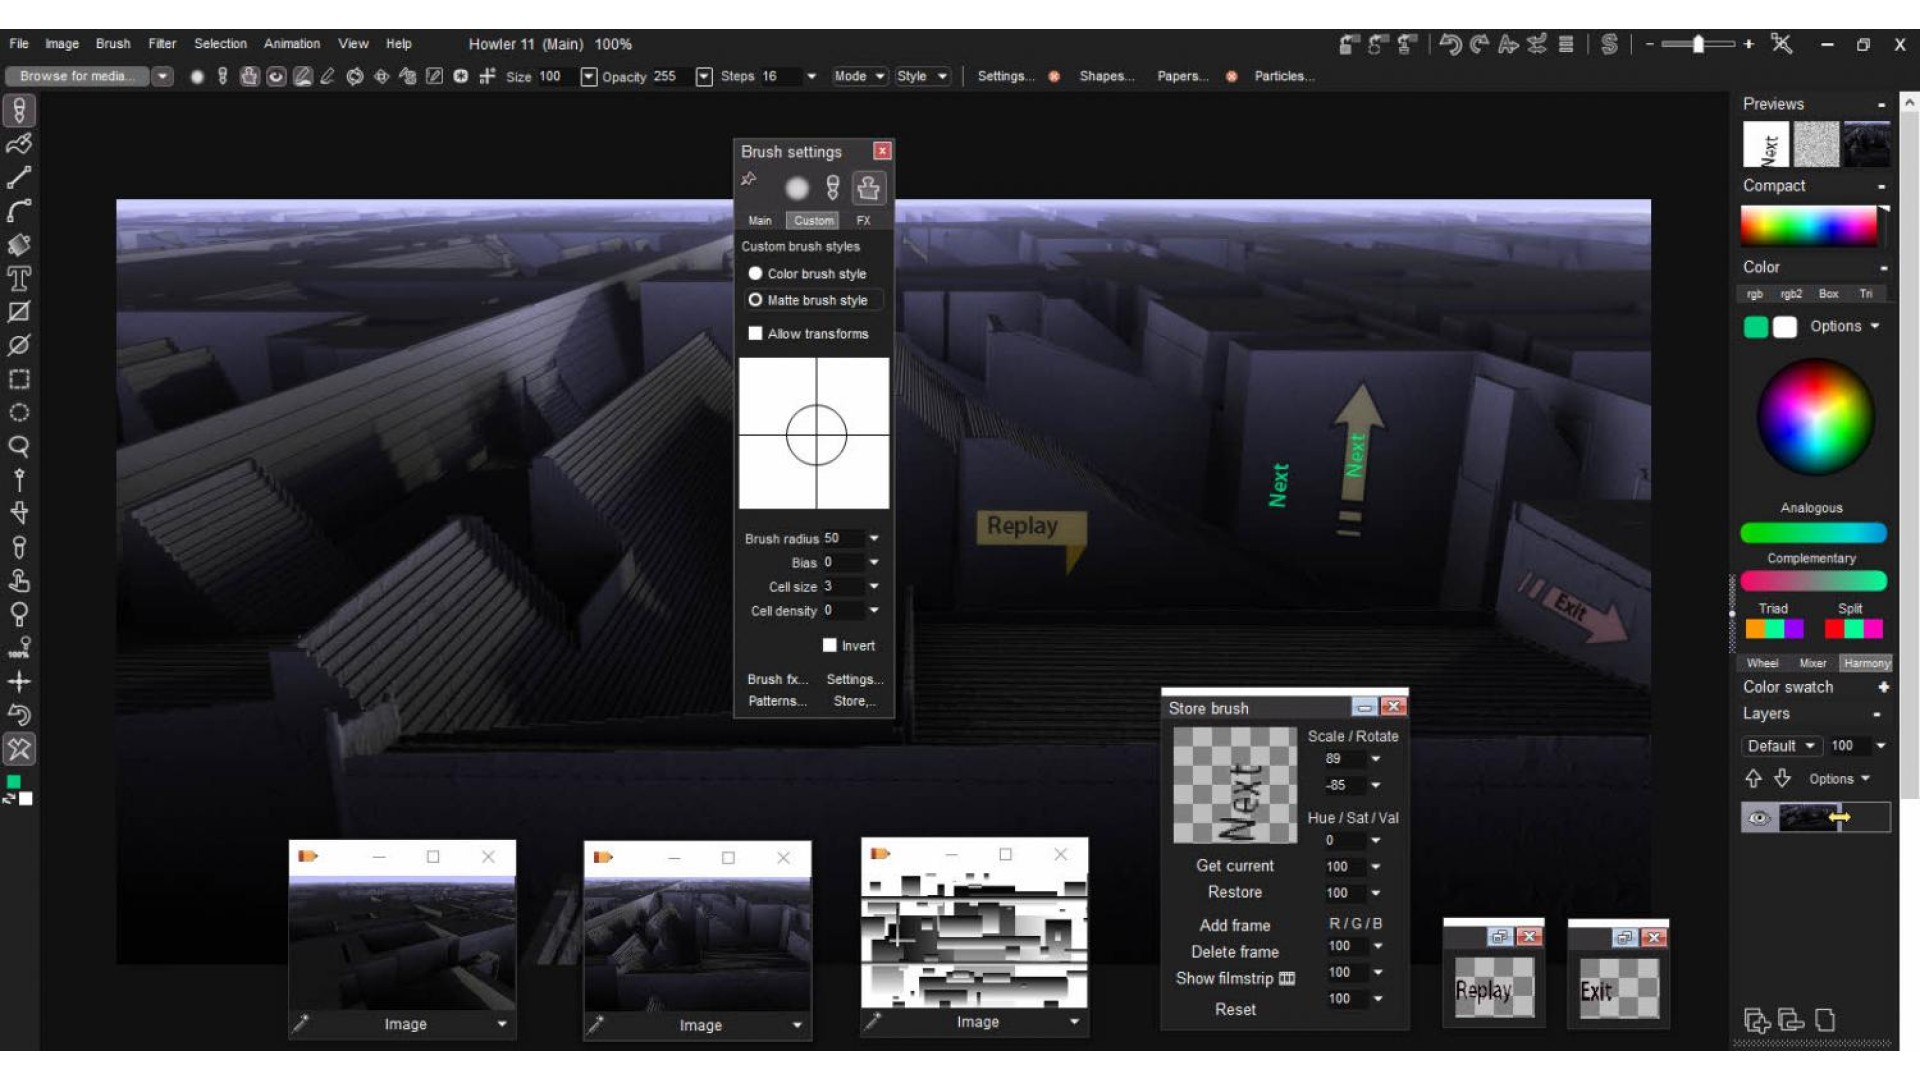The image size is (1920, 1080).
Task: Click the Add frame button
Action: pos(1234,925)
